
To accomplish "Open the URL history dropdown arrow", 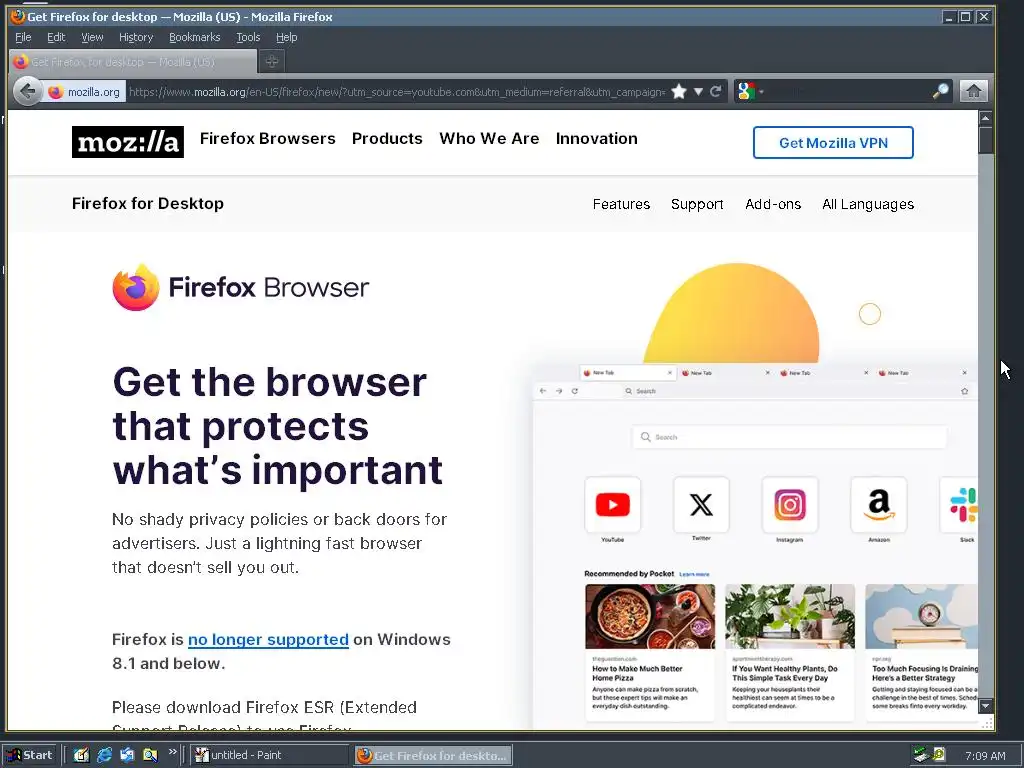I will click(698, 91).
